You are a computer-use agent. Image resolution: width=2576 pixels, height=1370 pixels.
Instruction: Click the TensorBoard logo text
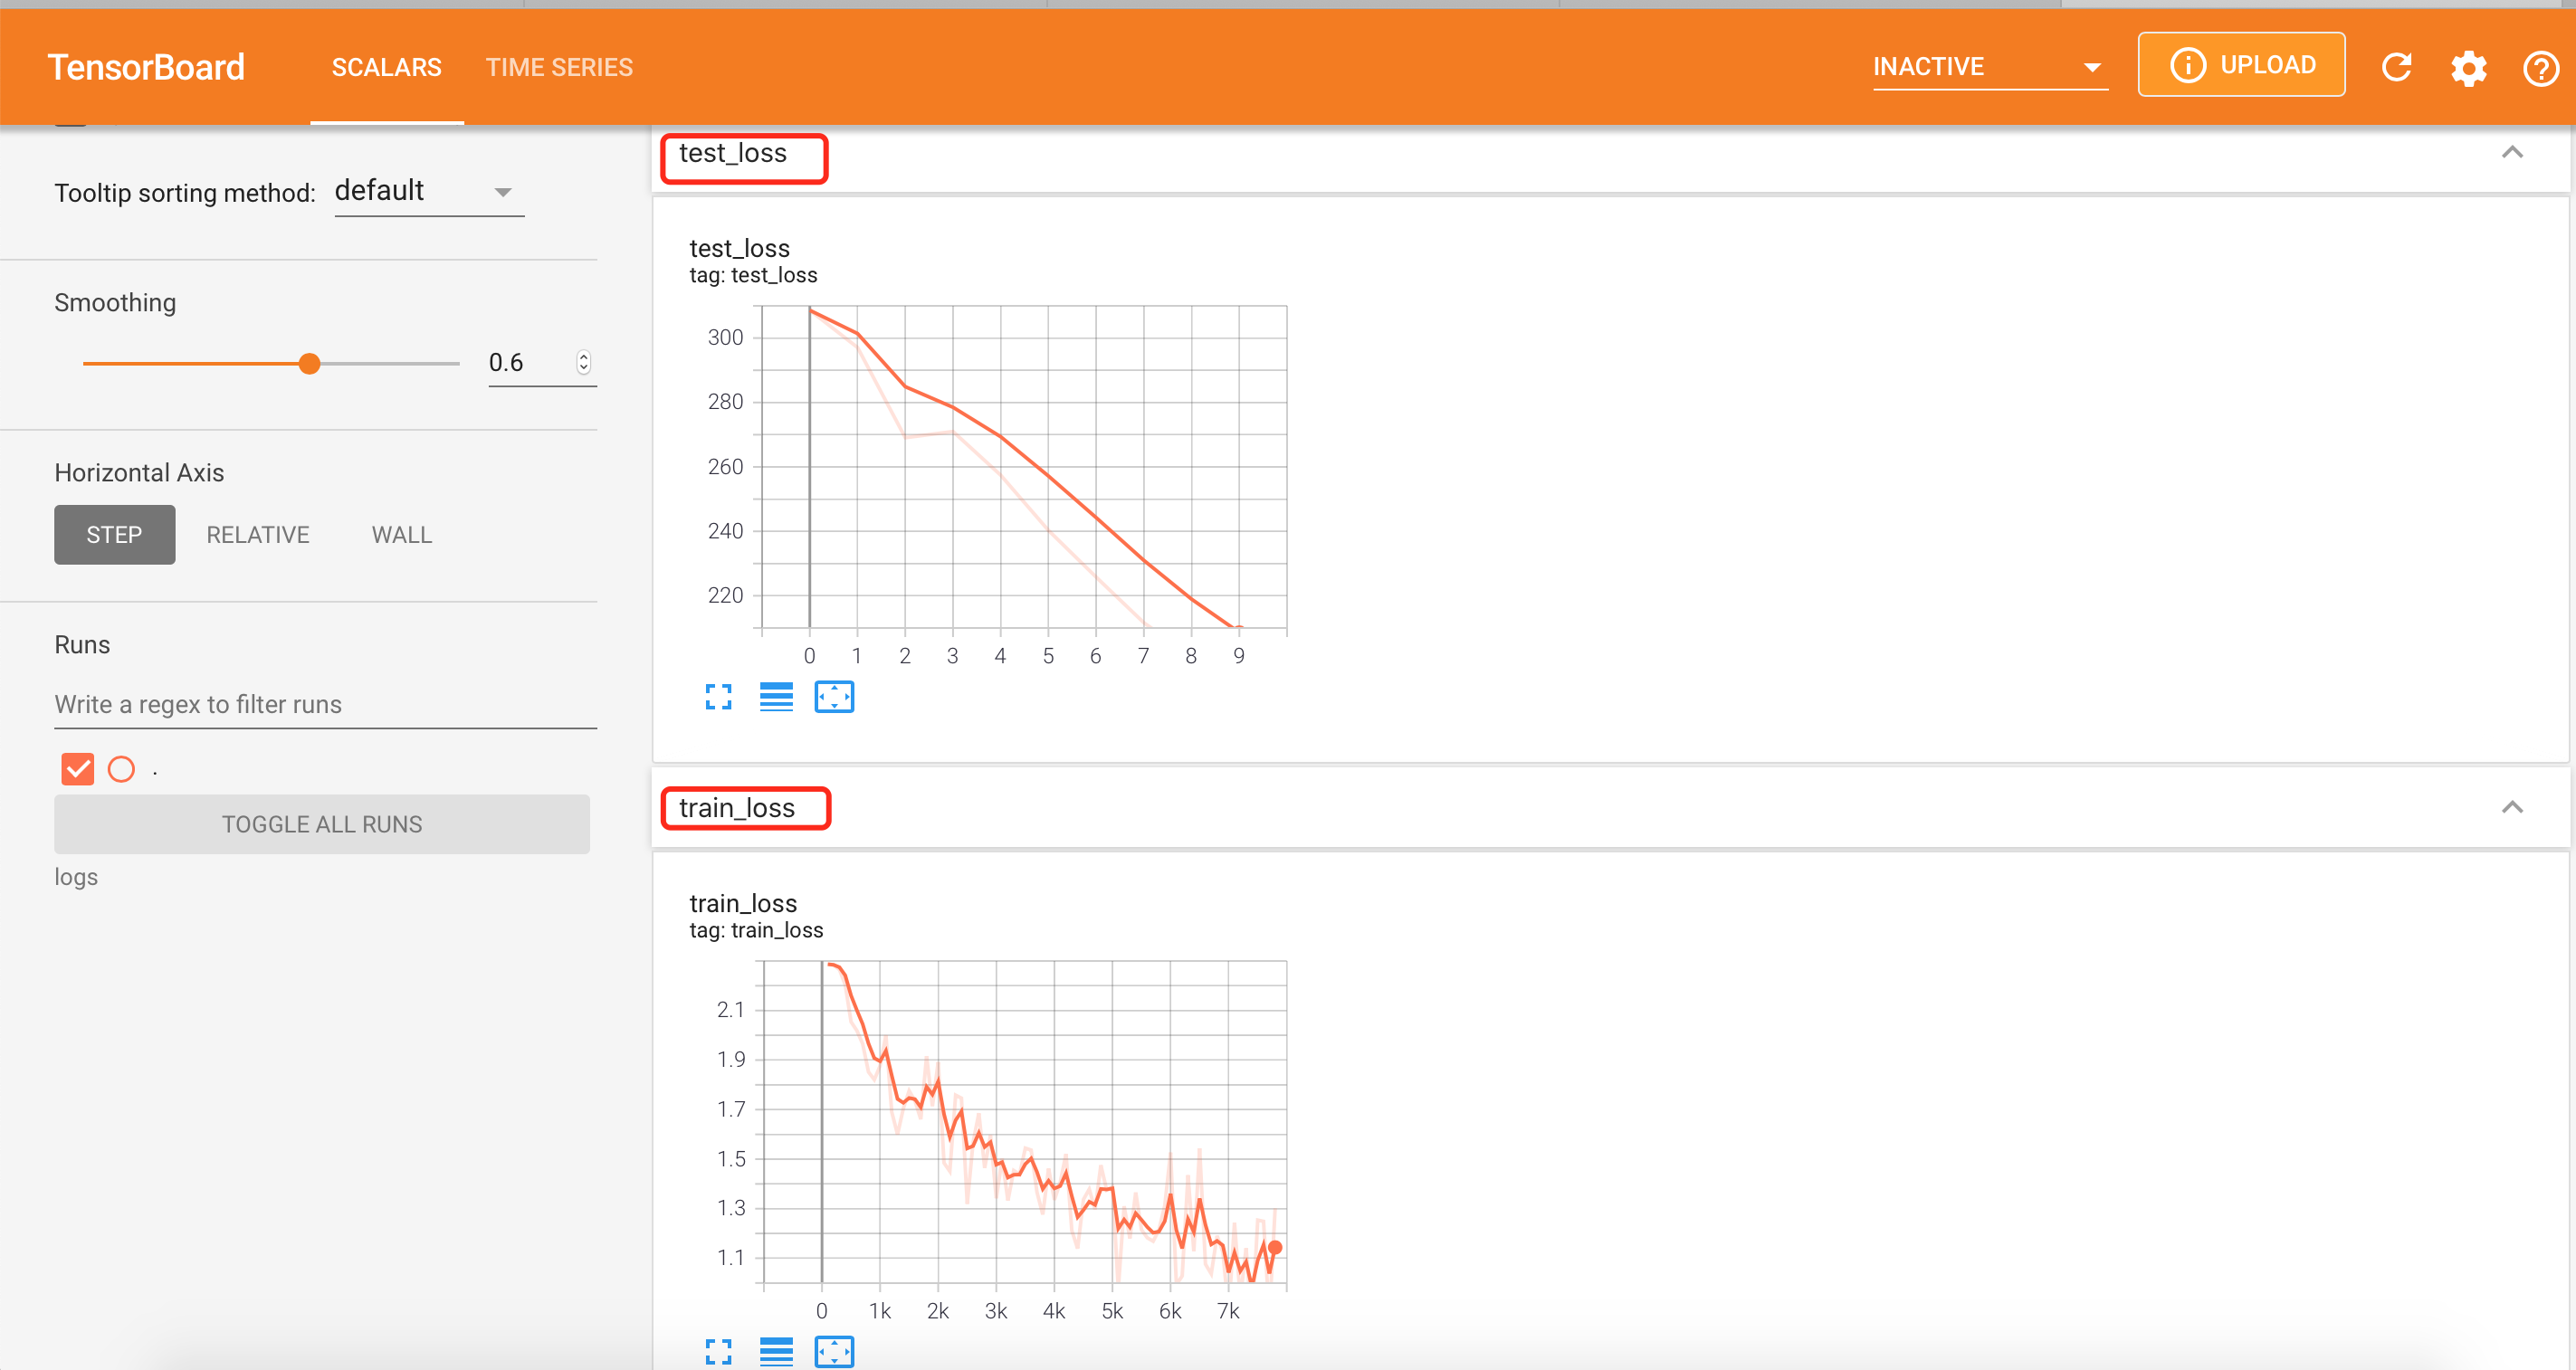pyautogui.click(x=146, y=67)
